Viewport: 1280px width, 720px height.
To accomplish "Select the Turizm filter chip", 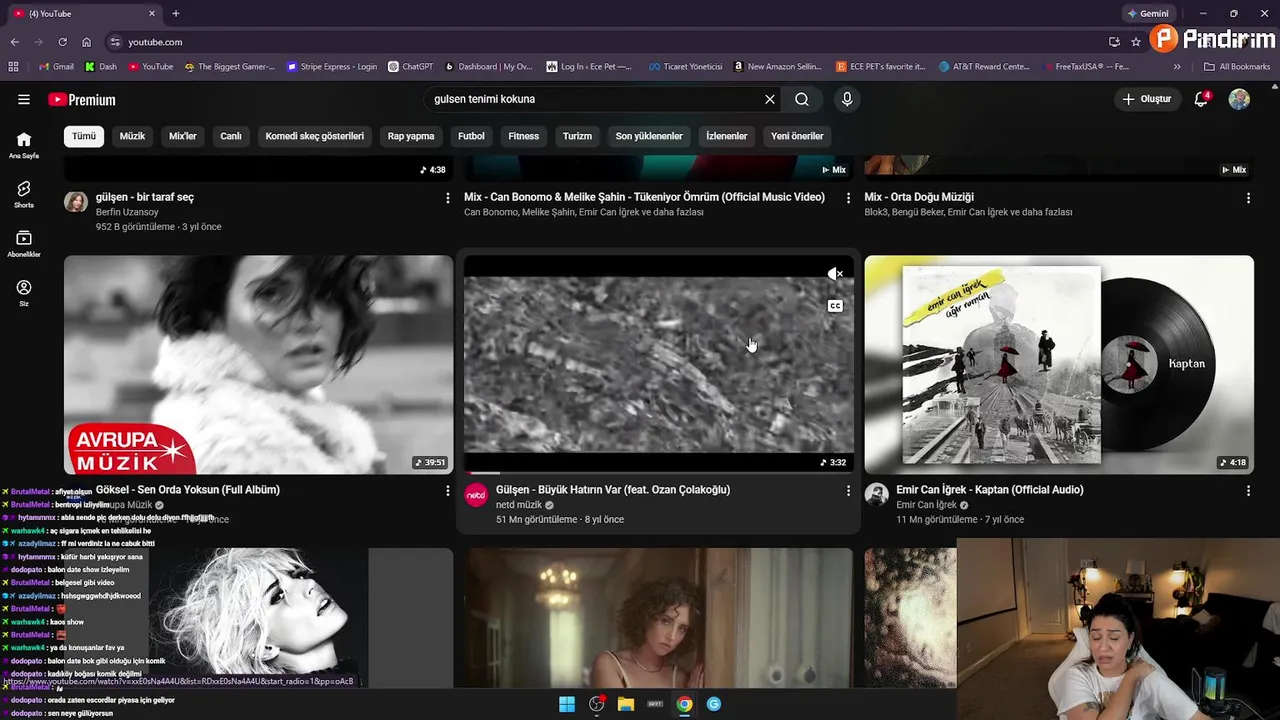I will 577,136.
